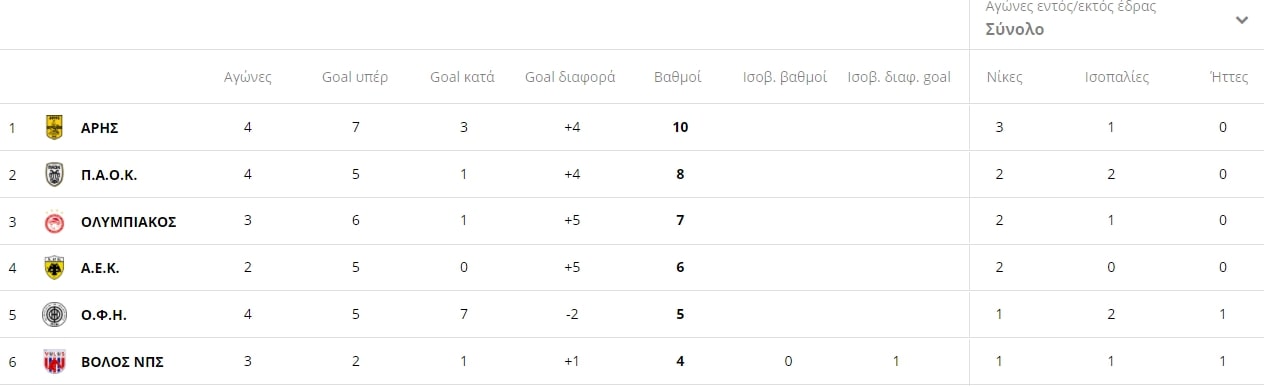Screen dimensions: 1264x386
Task: Open the ΟΛΥΜΠΙΑΚΟΣ team name link
Action: click(128, 221)
